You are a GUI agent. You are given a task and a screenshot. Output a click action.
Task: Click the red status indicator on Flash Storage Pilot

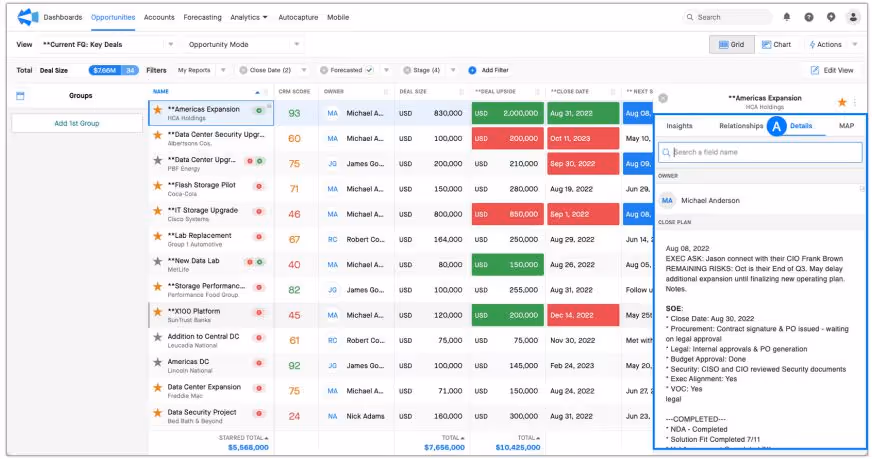(x=259, y=186)
